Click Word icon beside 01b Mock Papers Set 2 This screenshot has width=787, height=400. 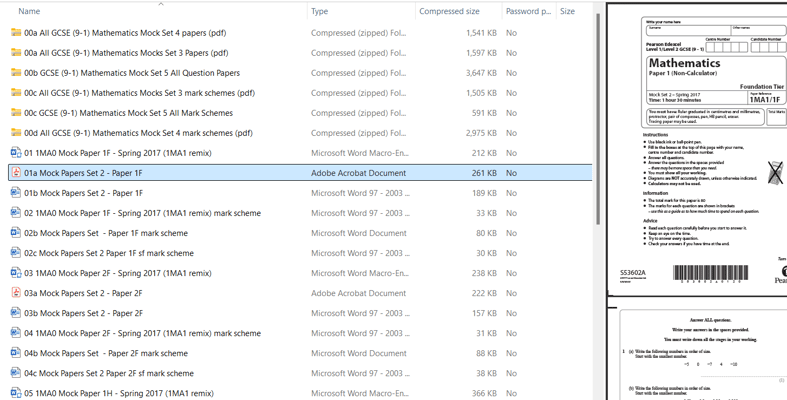click(16, 193)
